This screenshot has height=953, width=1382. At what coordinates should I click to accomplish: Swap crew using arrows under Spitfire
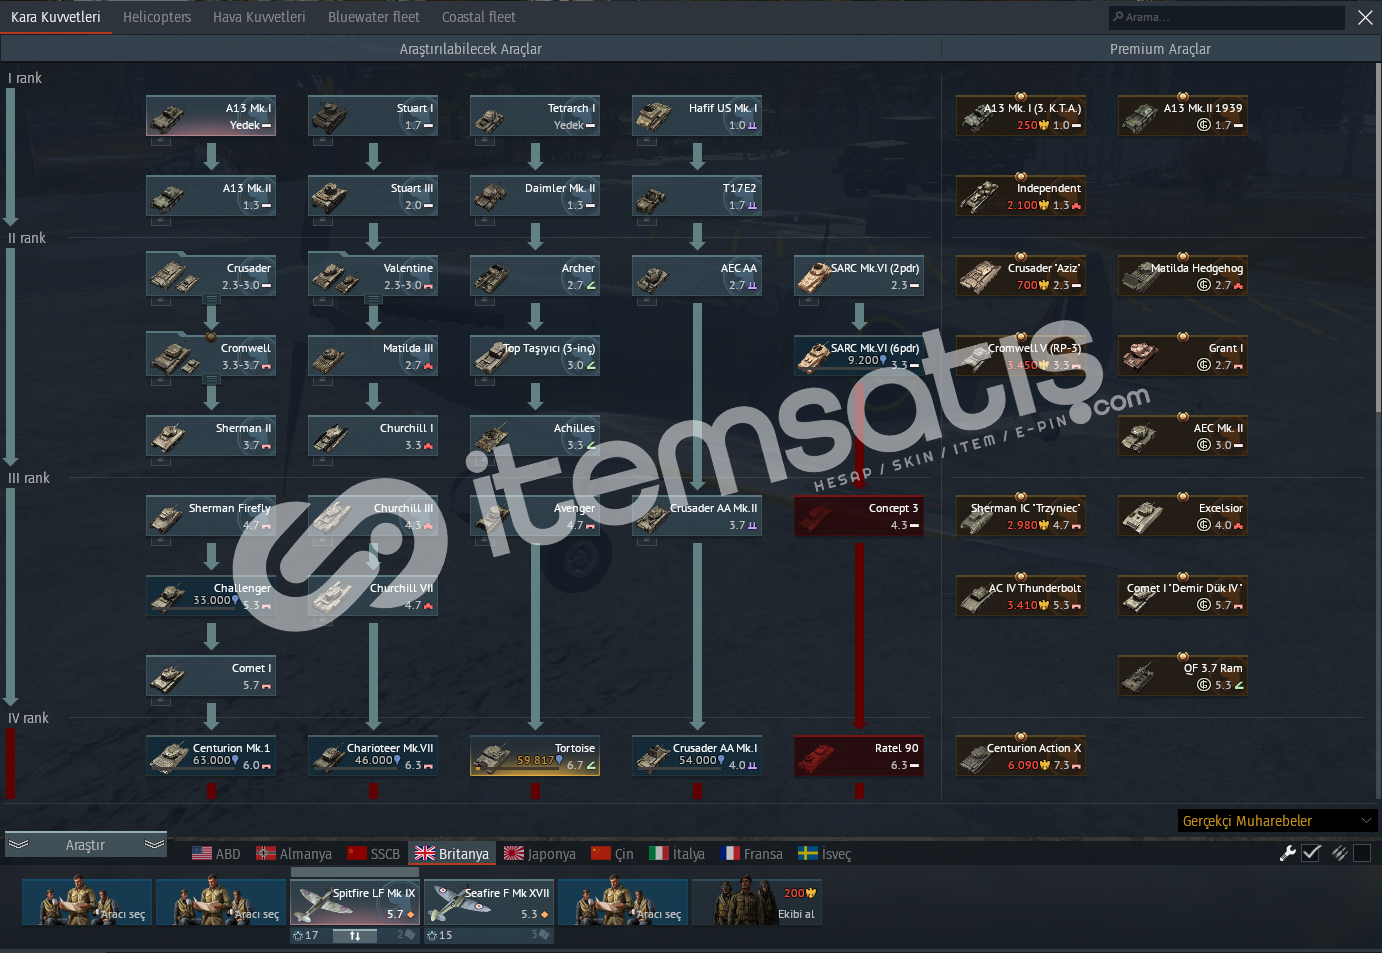[355, 936]
